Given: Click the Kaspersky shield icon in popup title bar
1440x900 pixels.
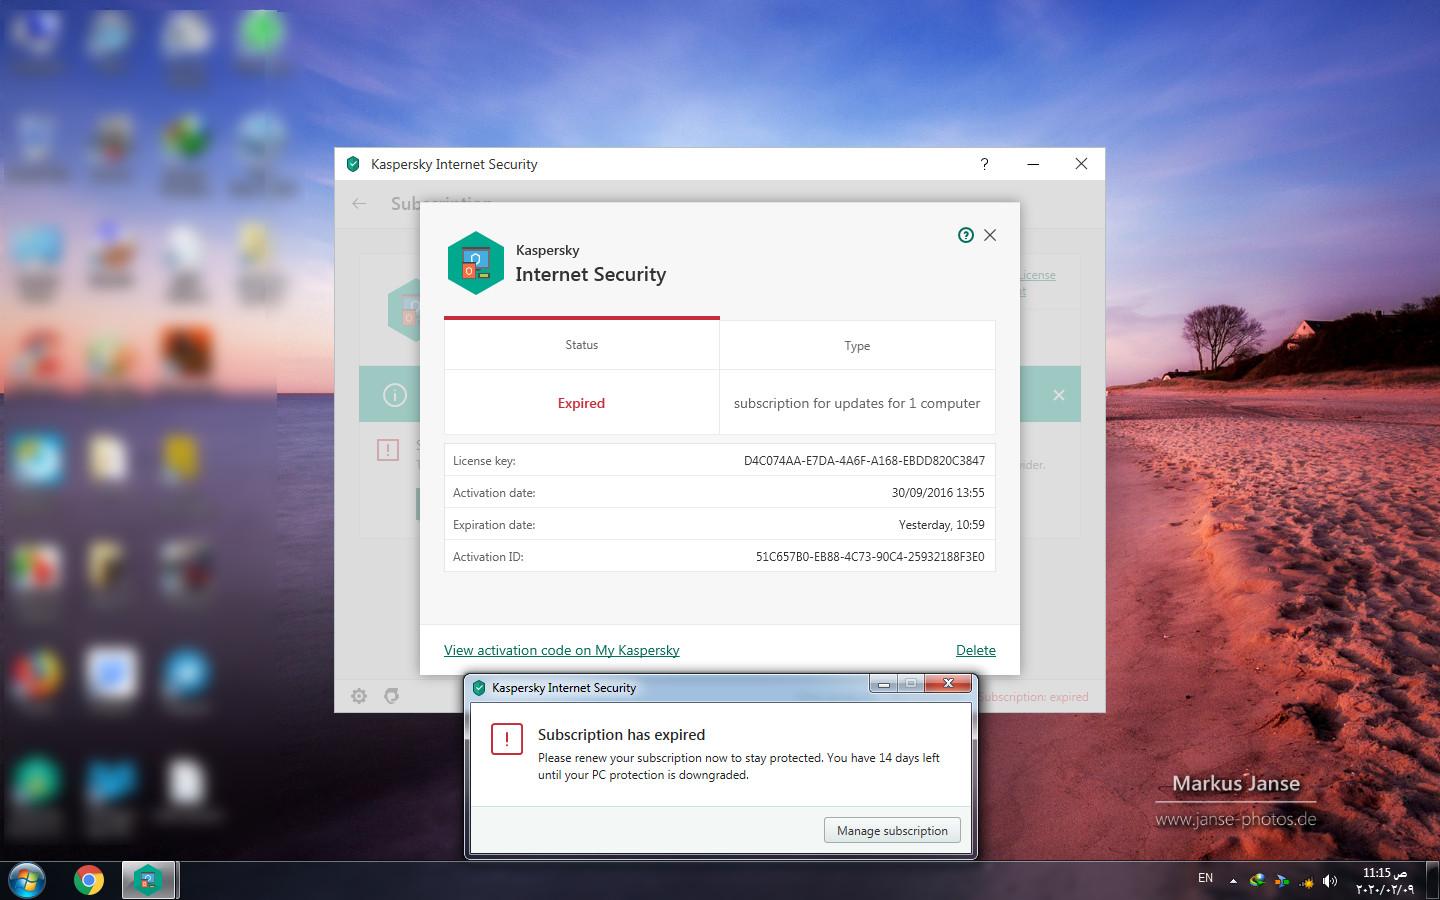Looking at the screenshot, I should point(479,688).
